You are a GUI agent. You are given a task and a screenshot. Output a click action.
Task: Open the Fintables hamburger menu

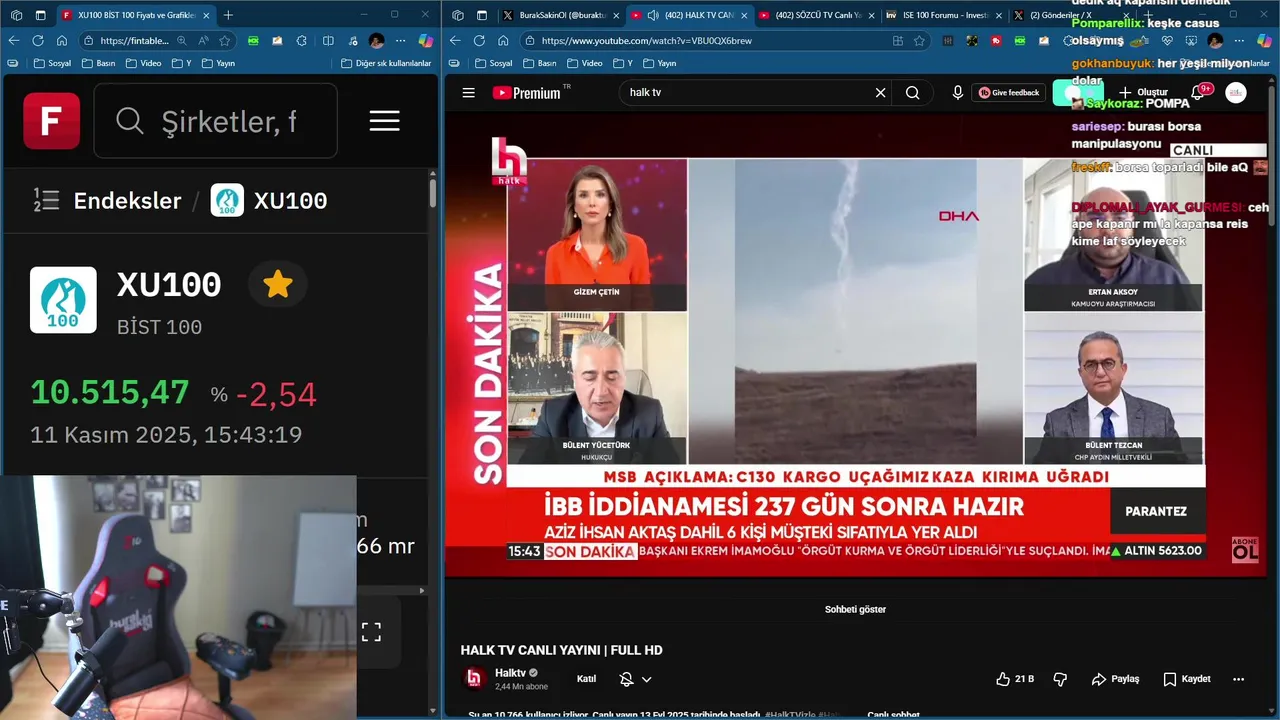[x=384, y=121]
